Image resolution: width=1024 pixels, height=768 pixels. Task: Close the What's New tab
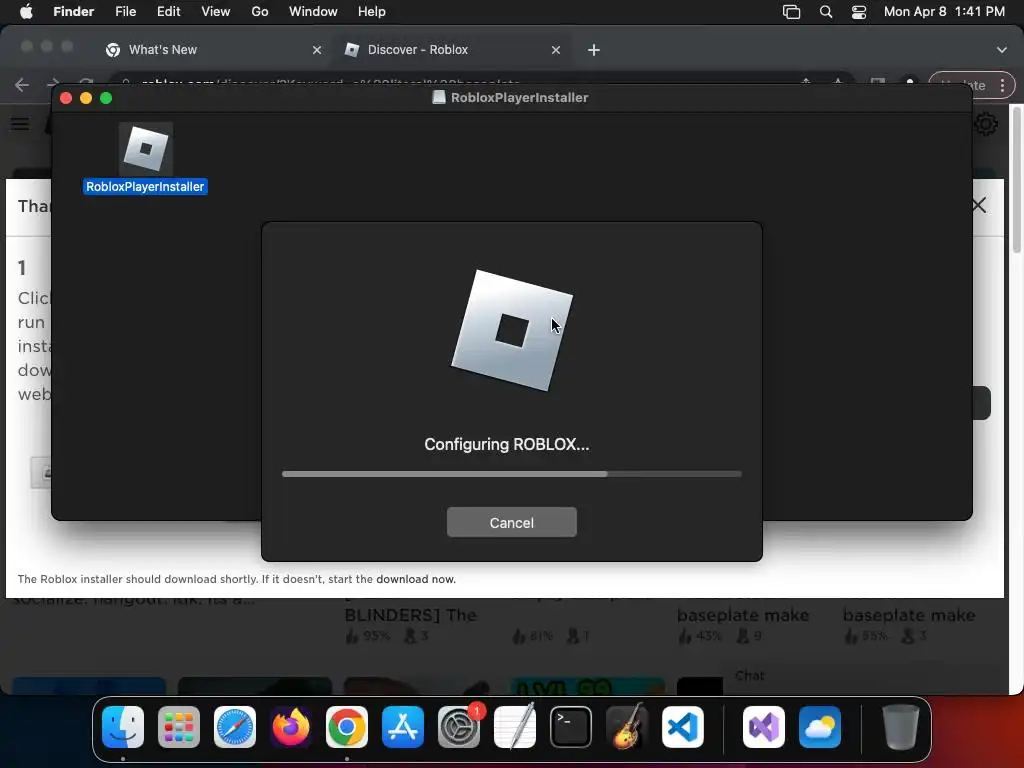tap(317, 50)
